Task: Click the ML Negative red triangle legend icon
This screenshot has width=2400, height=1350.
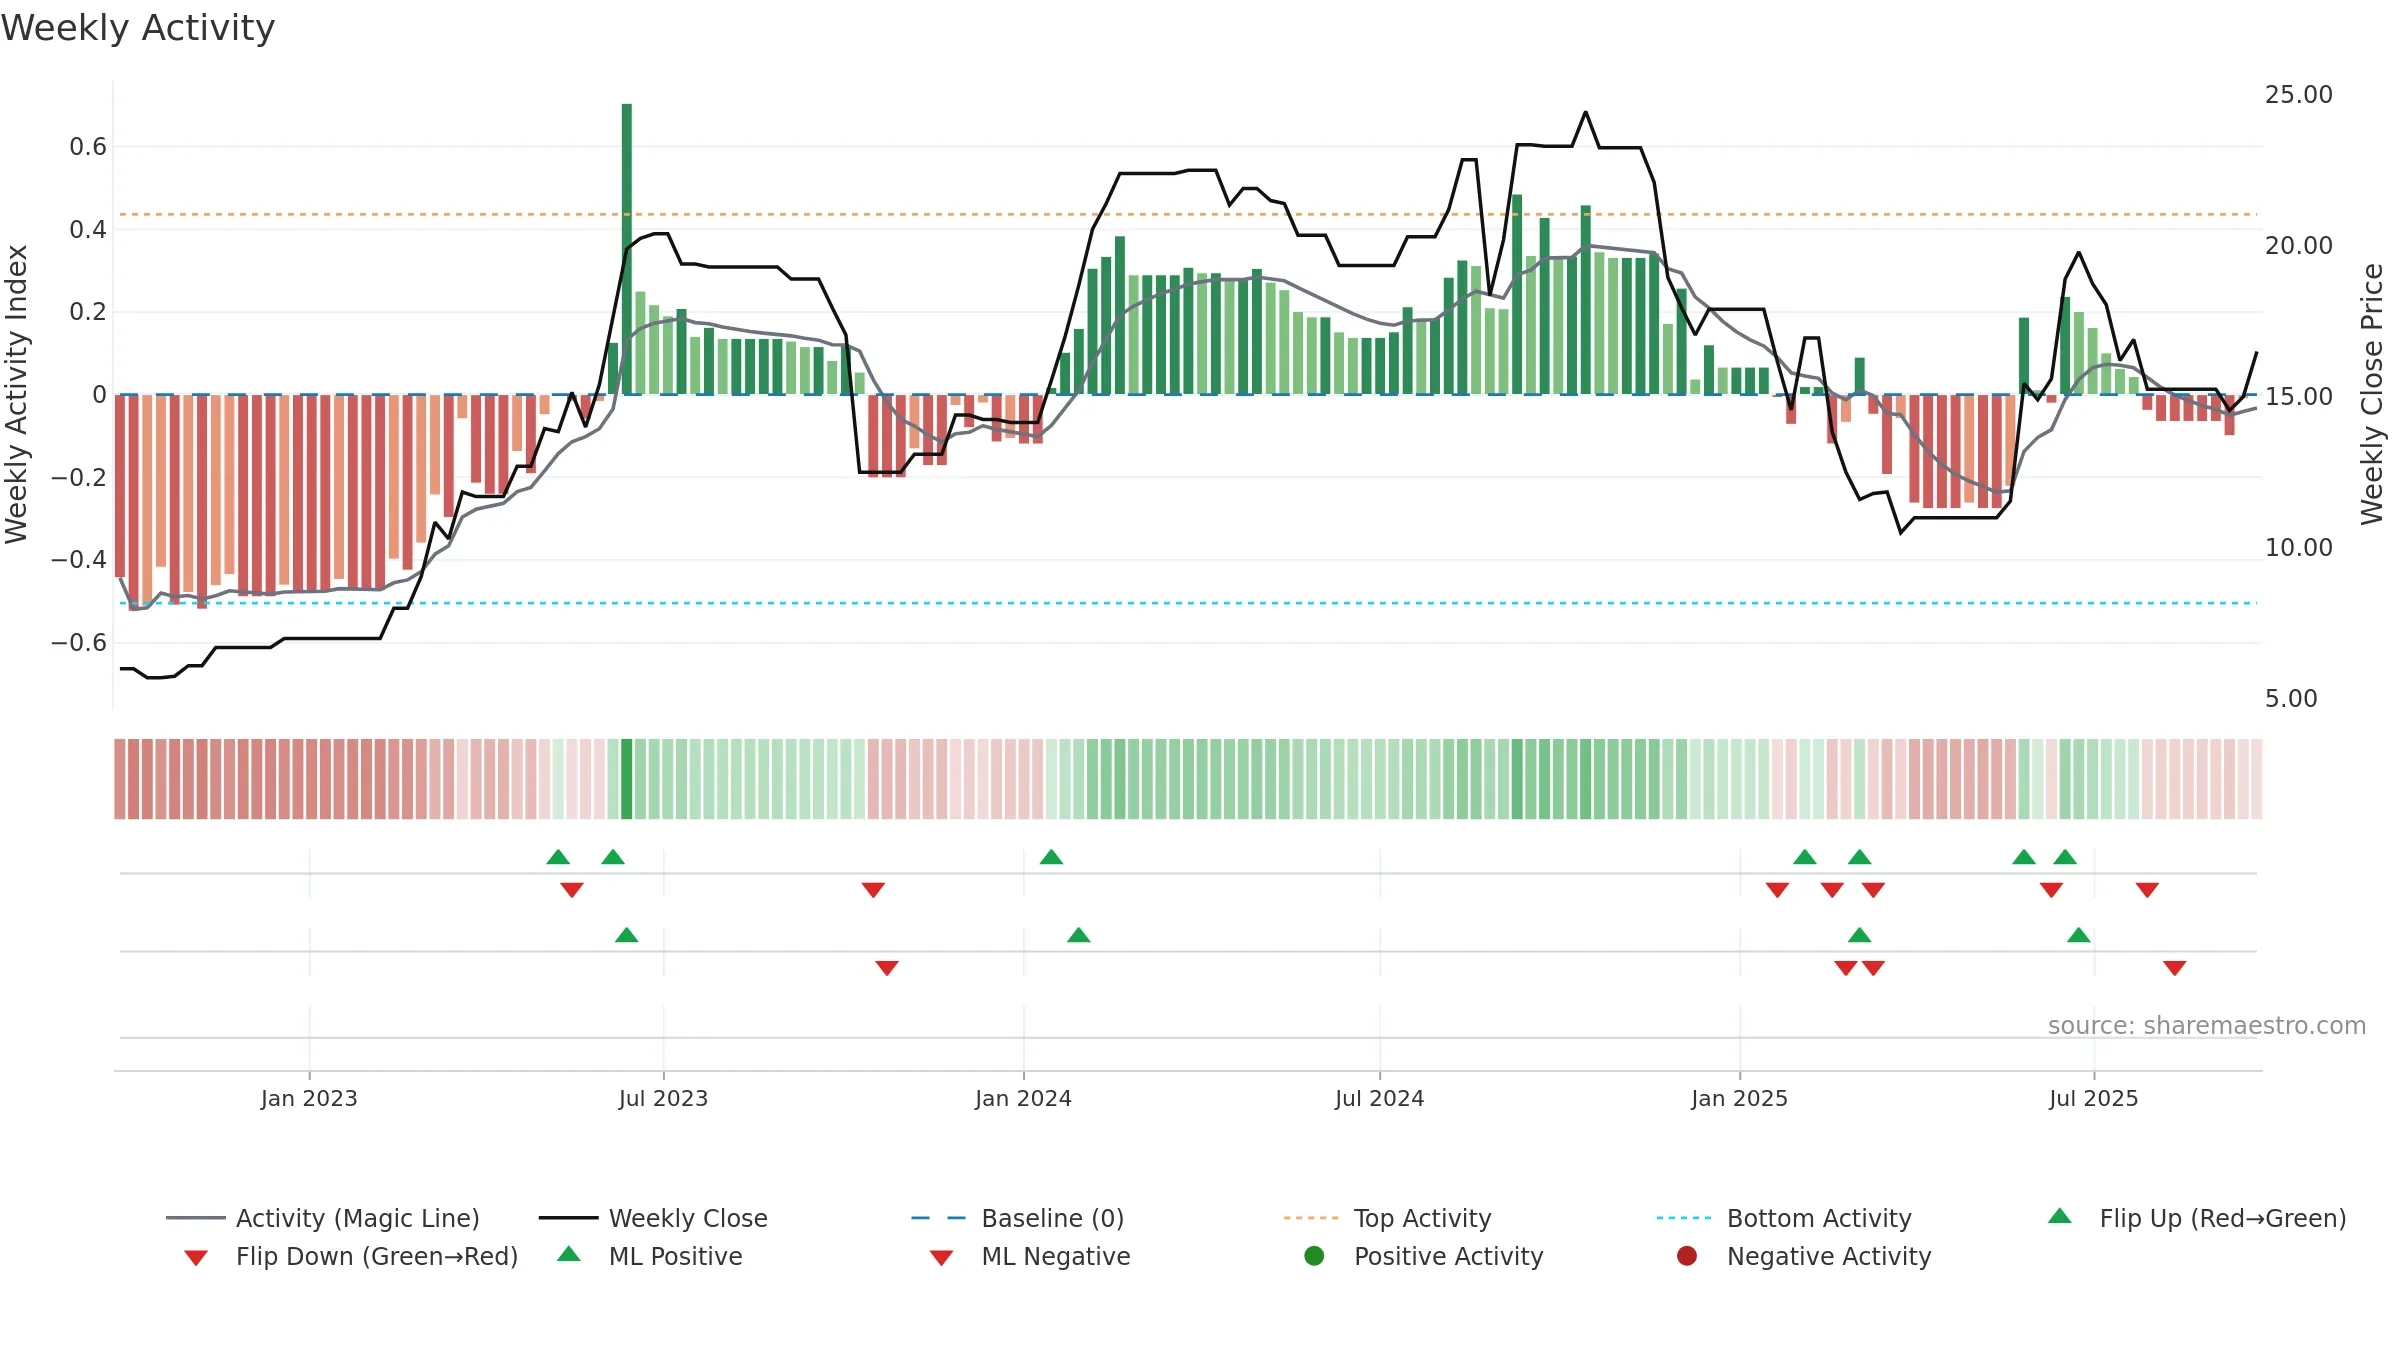Action: pos(941,1258)
